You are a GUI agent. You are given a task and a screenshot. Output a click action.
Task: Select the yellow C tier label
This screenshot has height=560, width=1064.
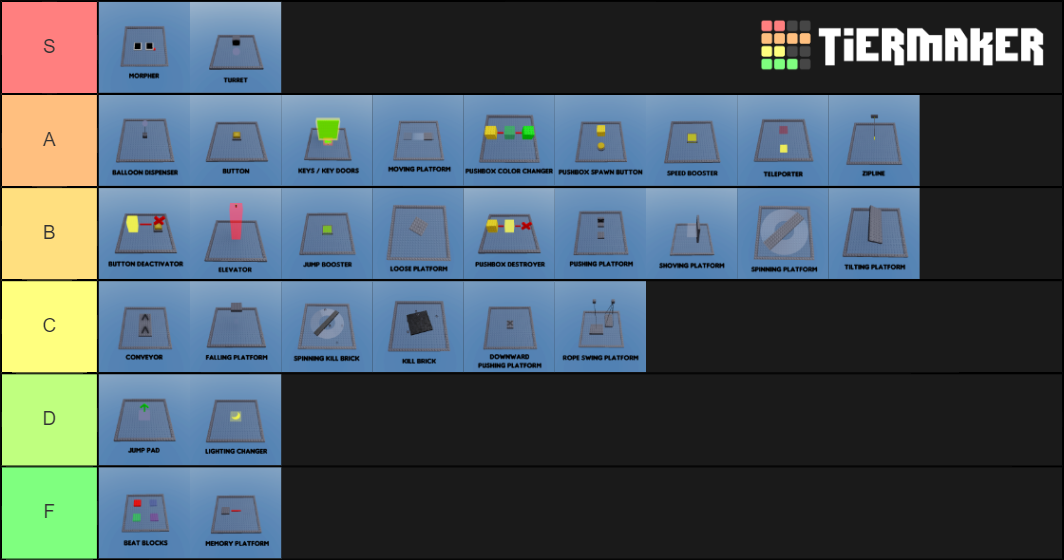coord(50,326)
